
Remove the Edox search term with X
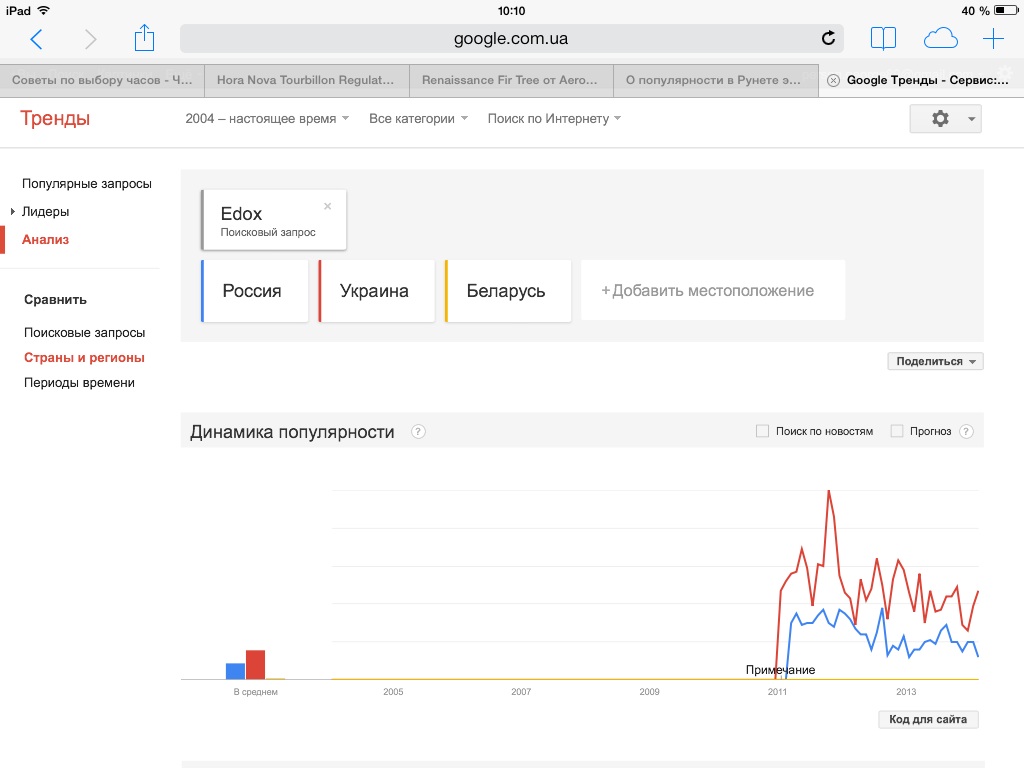(x=327, y=207)
